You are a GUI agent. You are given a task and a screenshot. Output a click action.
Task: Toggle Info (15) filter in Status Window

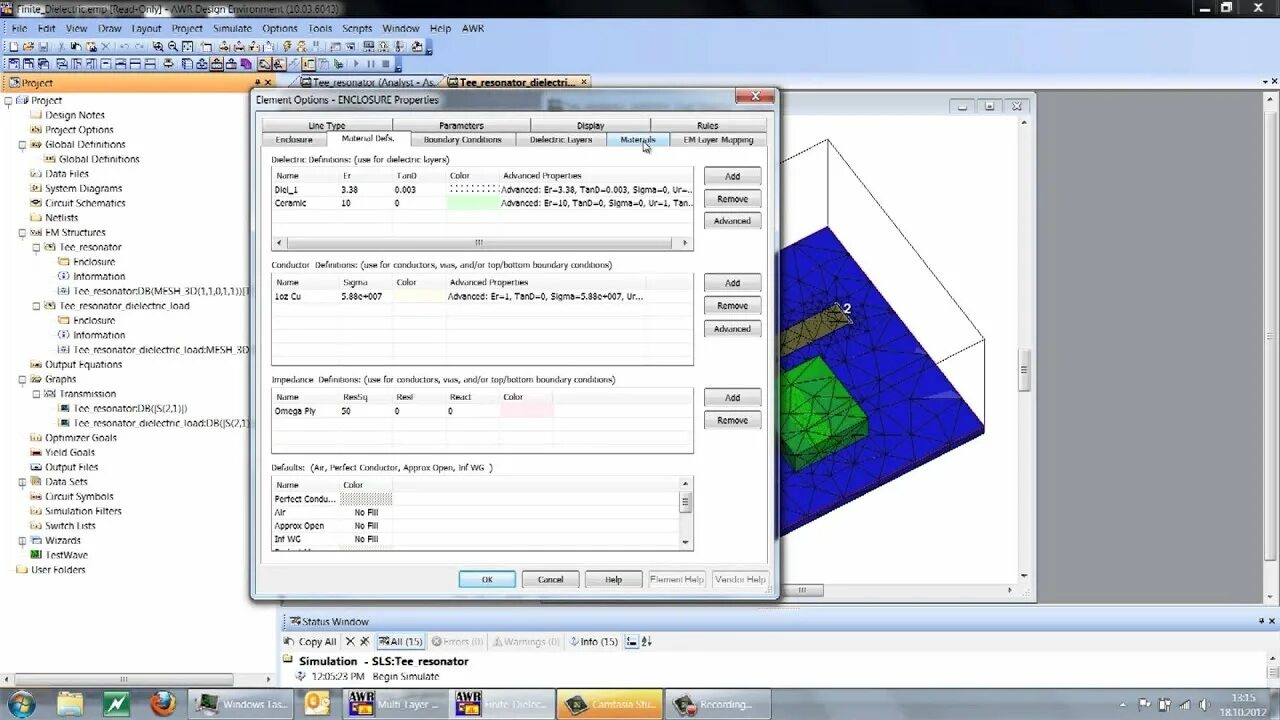click(594, 642)
